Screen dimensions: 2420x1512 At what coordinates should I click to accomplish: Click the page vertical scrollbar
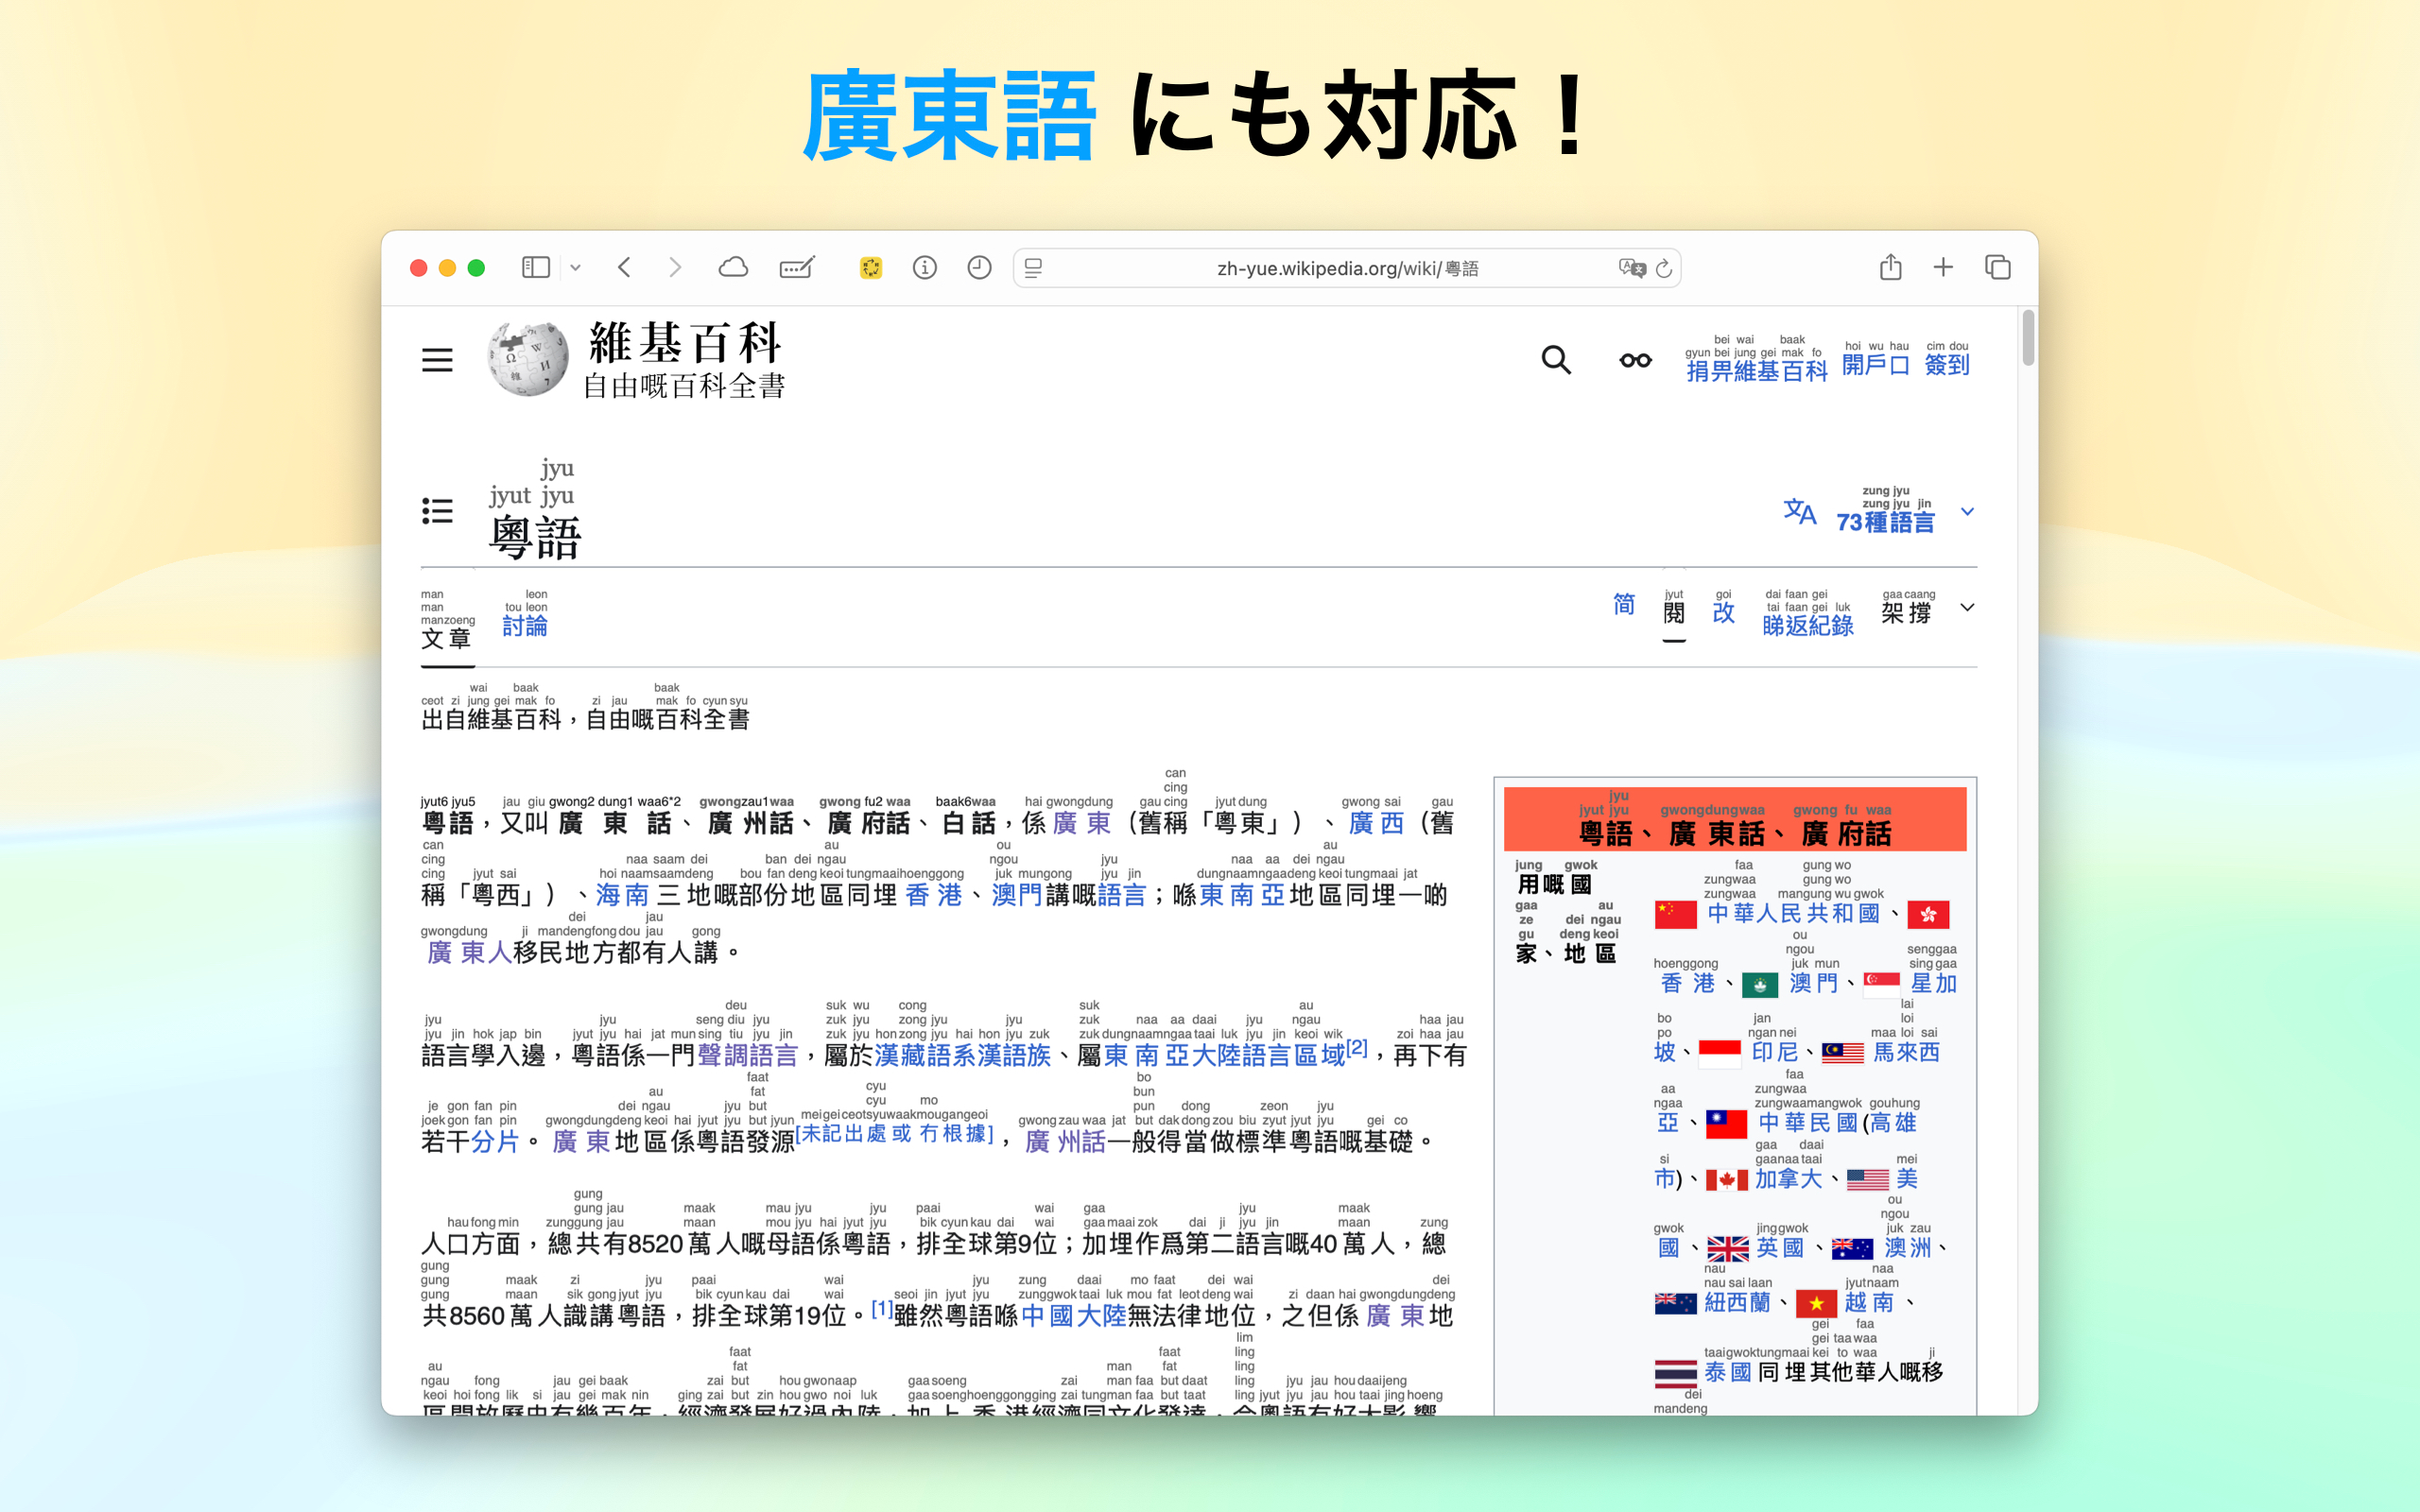tap(2028, 338)
